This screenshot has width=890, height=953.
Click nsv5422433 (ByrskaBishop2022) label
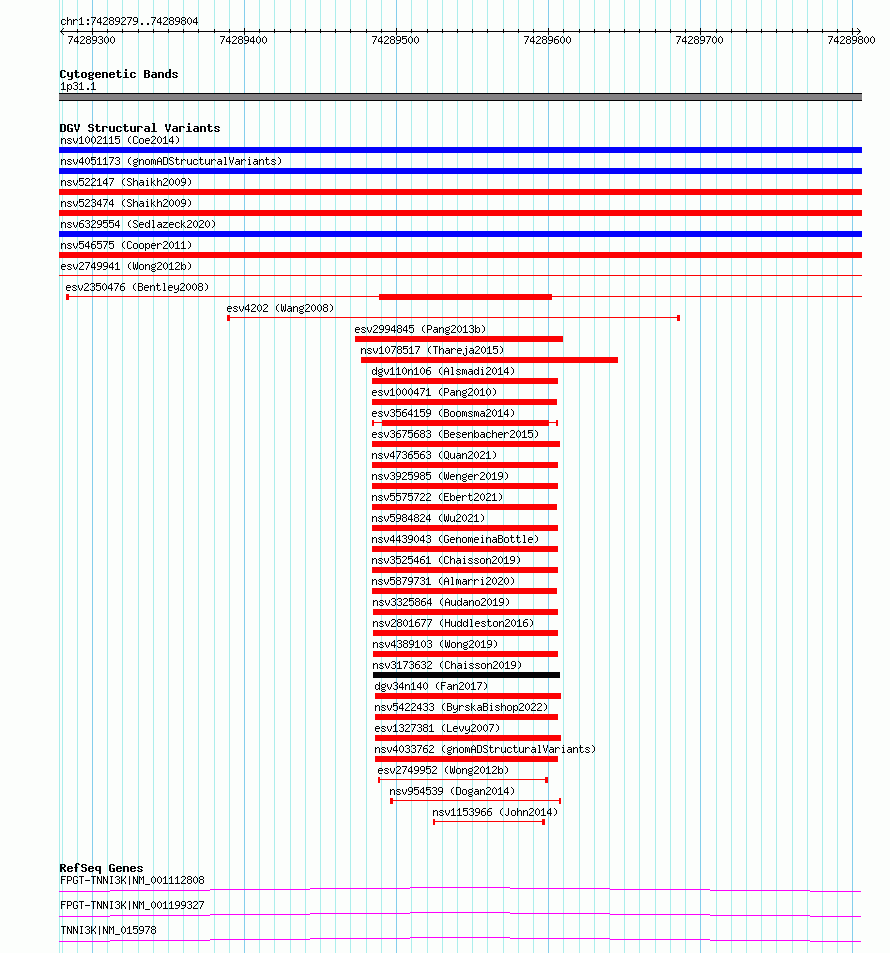click(461, 707)
